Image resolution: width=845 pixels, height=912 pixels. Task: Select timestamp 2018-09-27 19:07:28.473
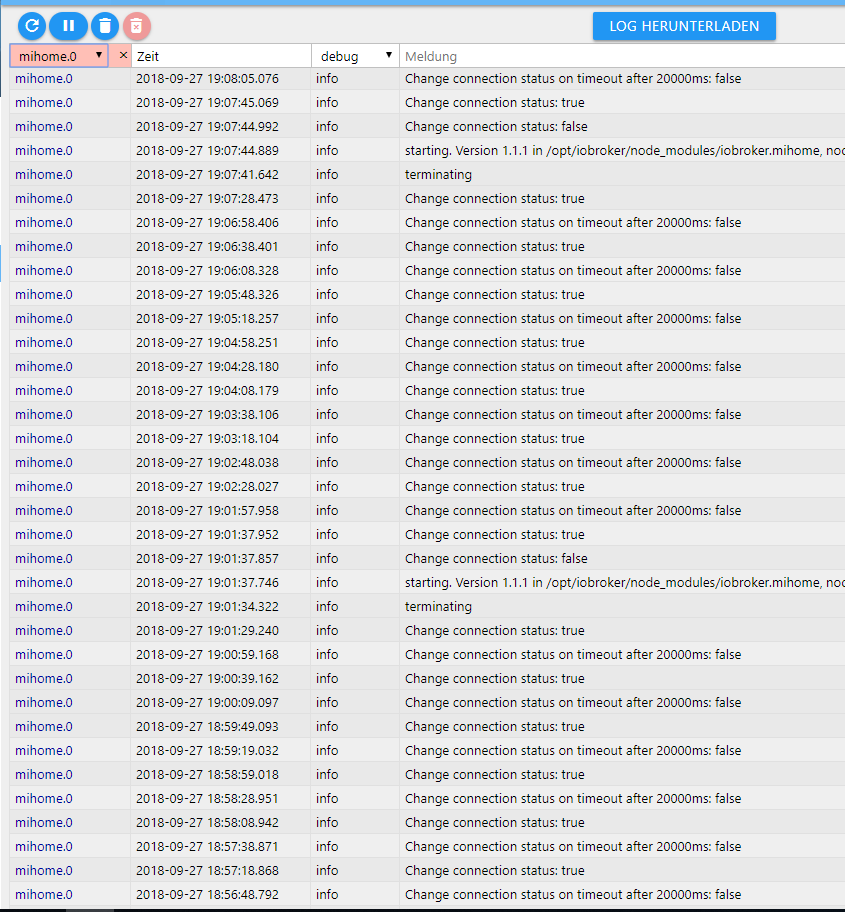(x=207, y=199)
